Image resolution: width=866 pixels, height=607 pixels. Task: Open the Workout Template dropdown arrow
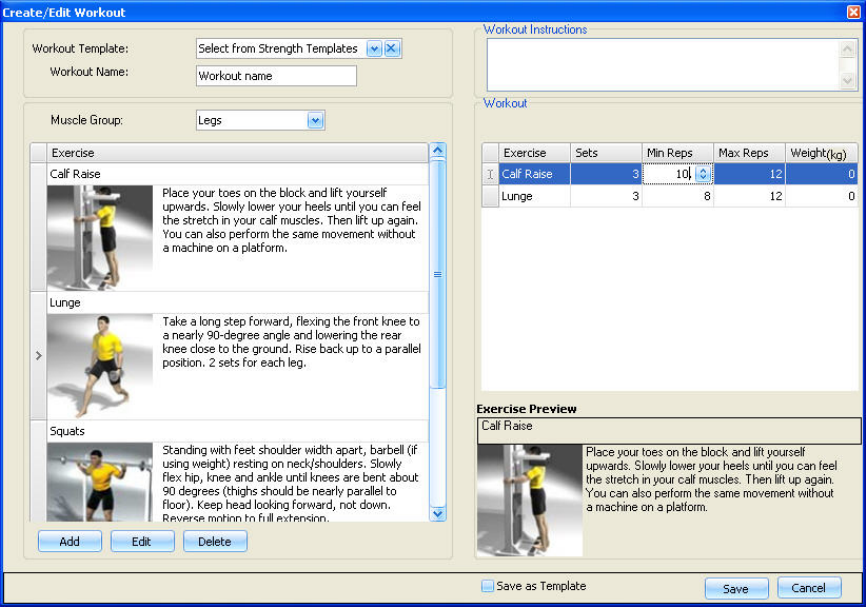pos(374,49)
